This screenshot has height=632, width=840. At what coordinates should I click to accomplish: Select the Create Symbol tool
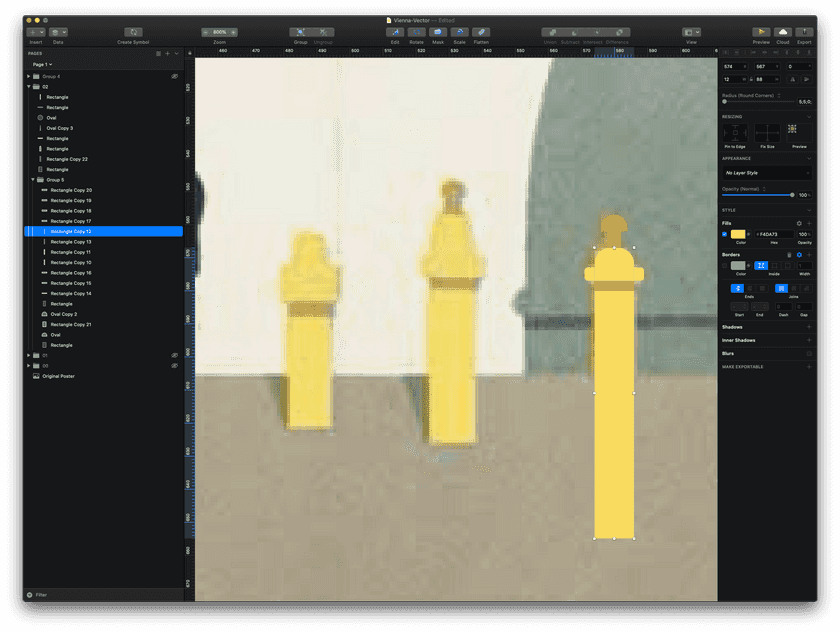(133, 32)
